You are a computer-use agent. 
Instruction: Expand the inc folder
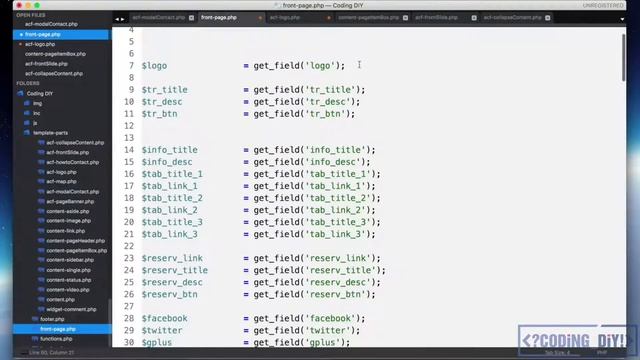click(27, 113)
